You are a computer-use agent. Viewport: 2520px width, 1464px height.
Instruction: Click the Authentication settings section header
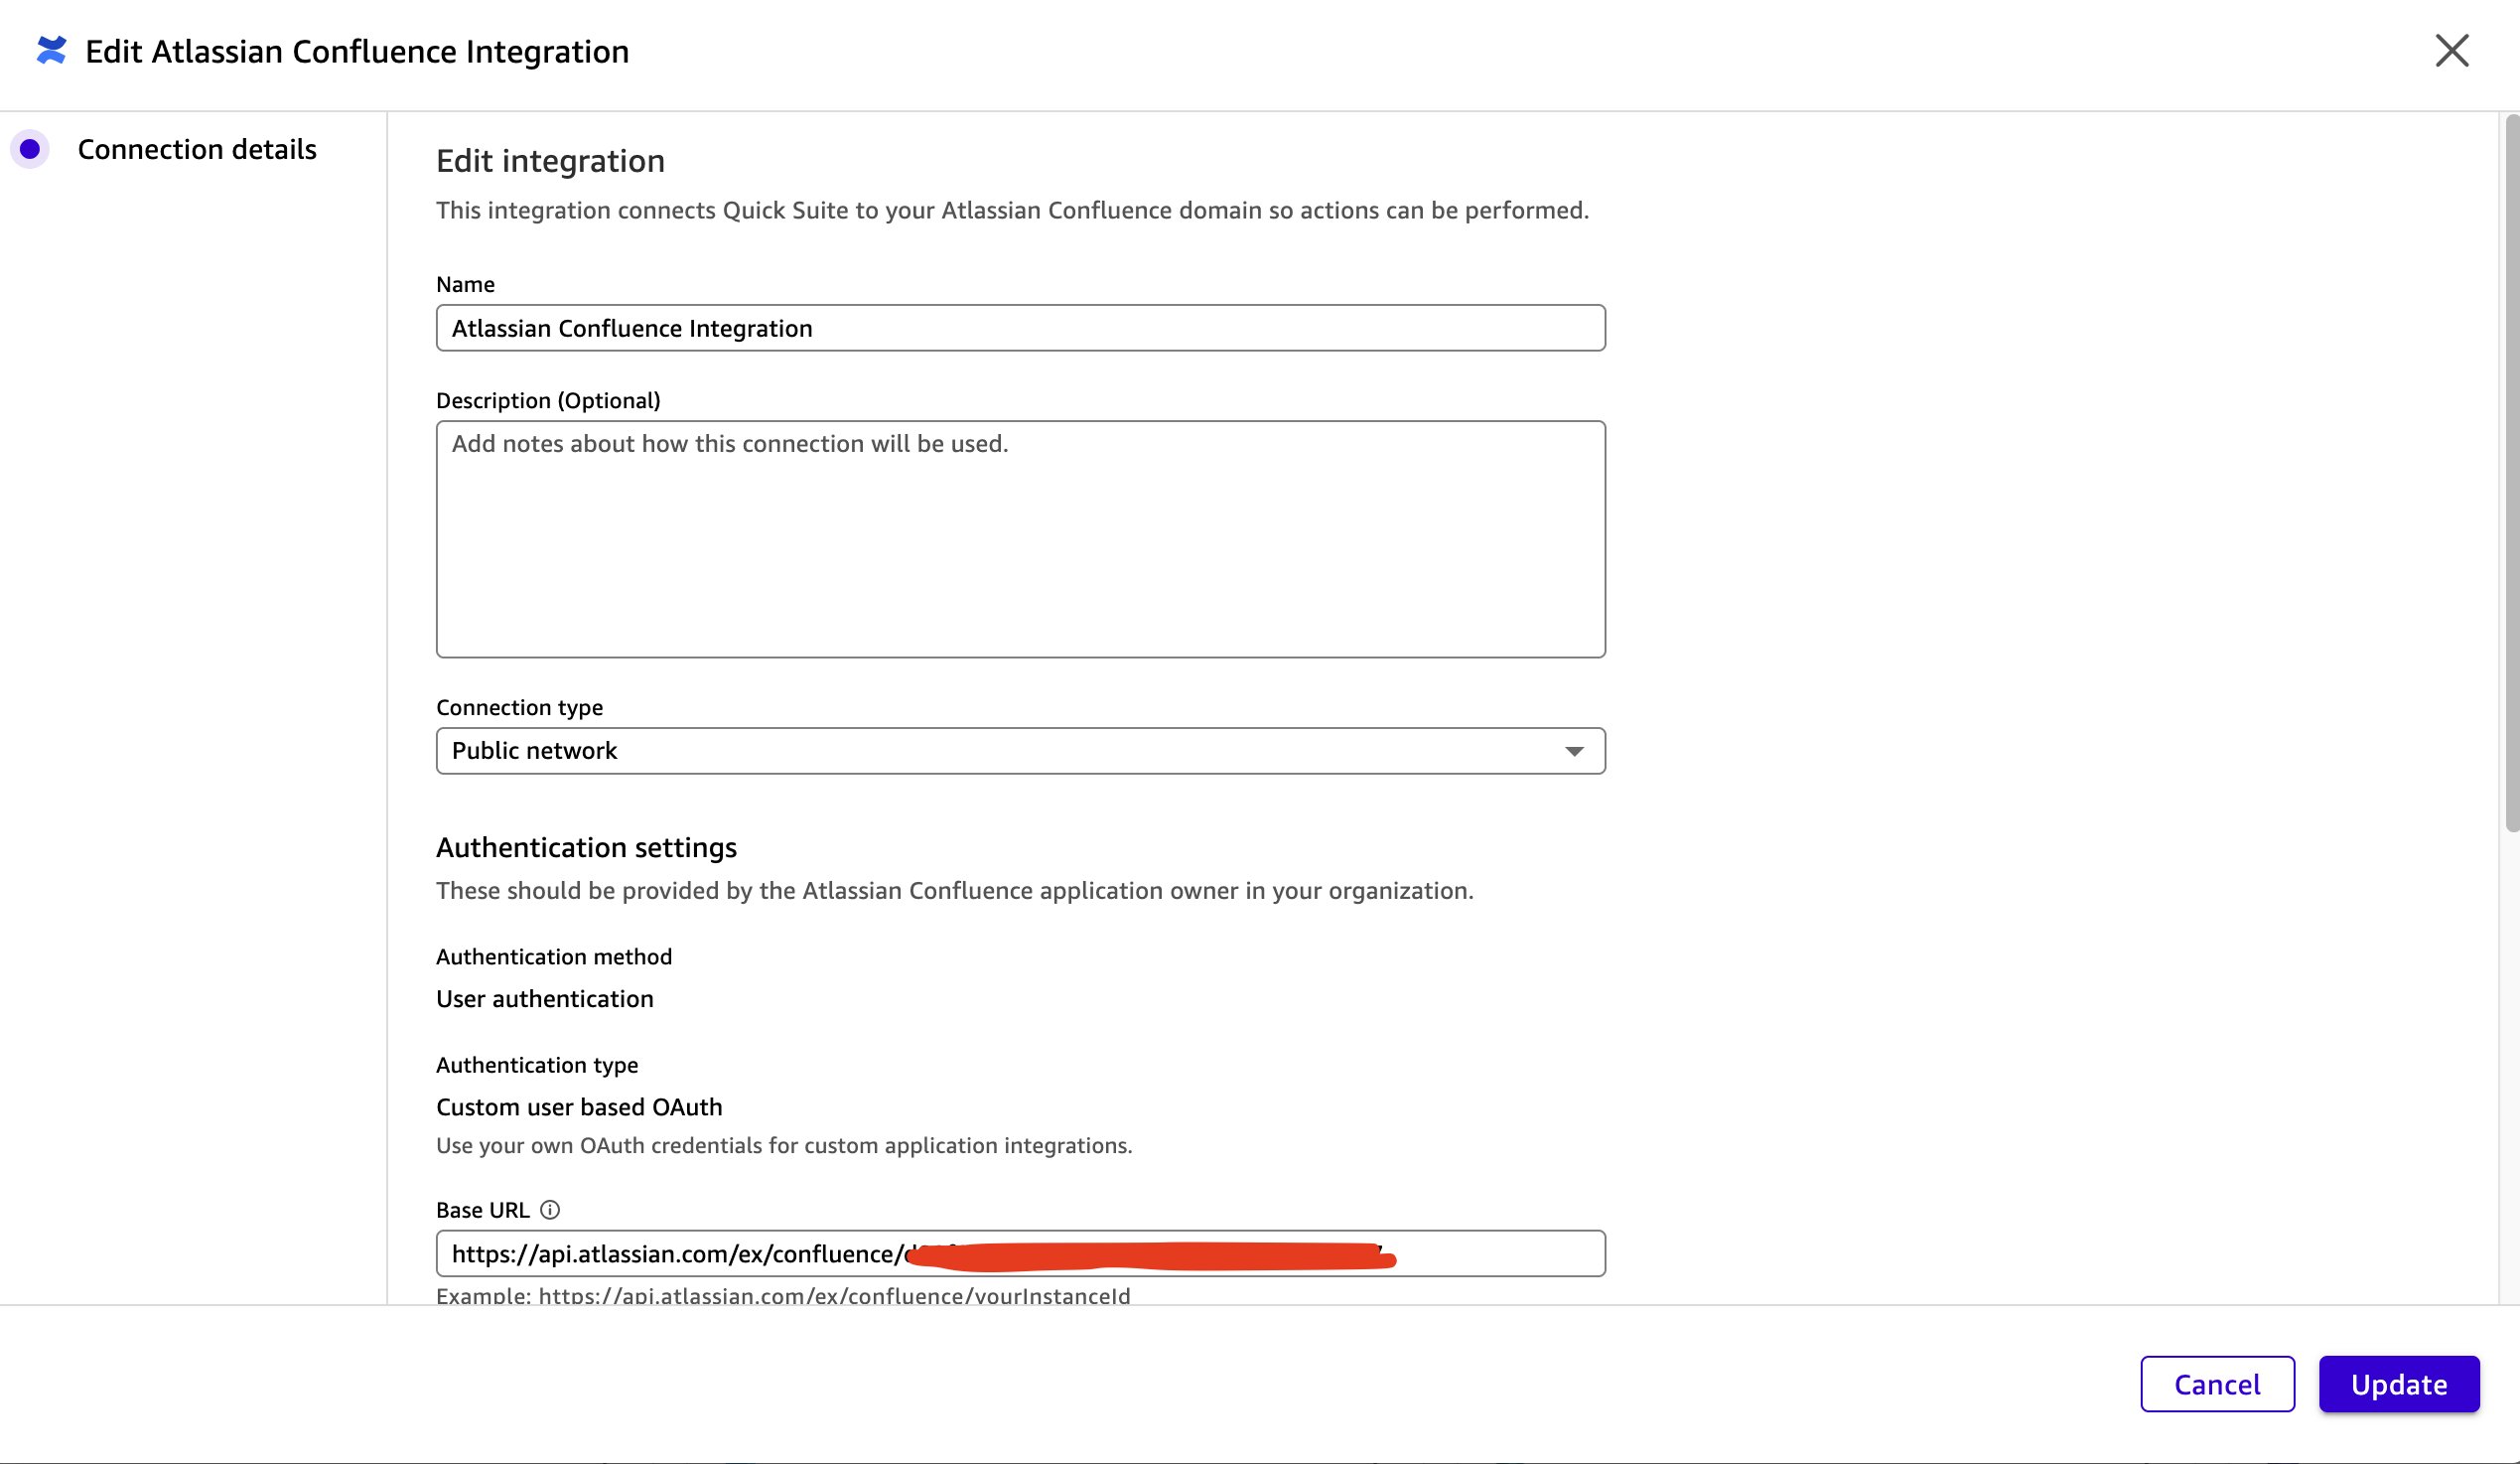(x=586, y=847)
